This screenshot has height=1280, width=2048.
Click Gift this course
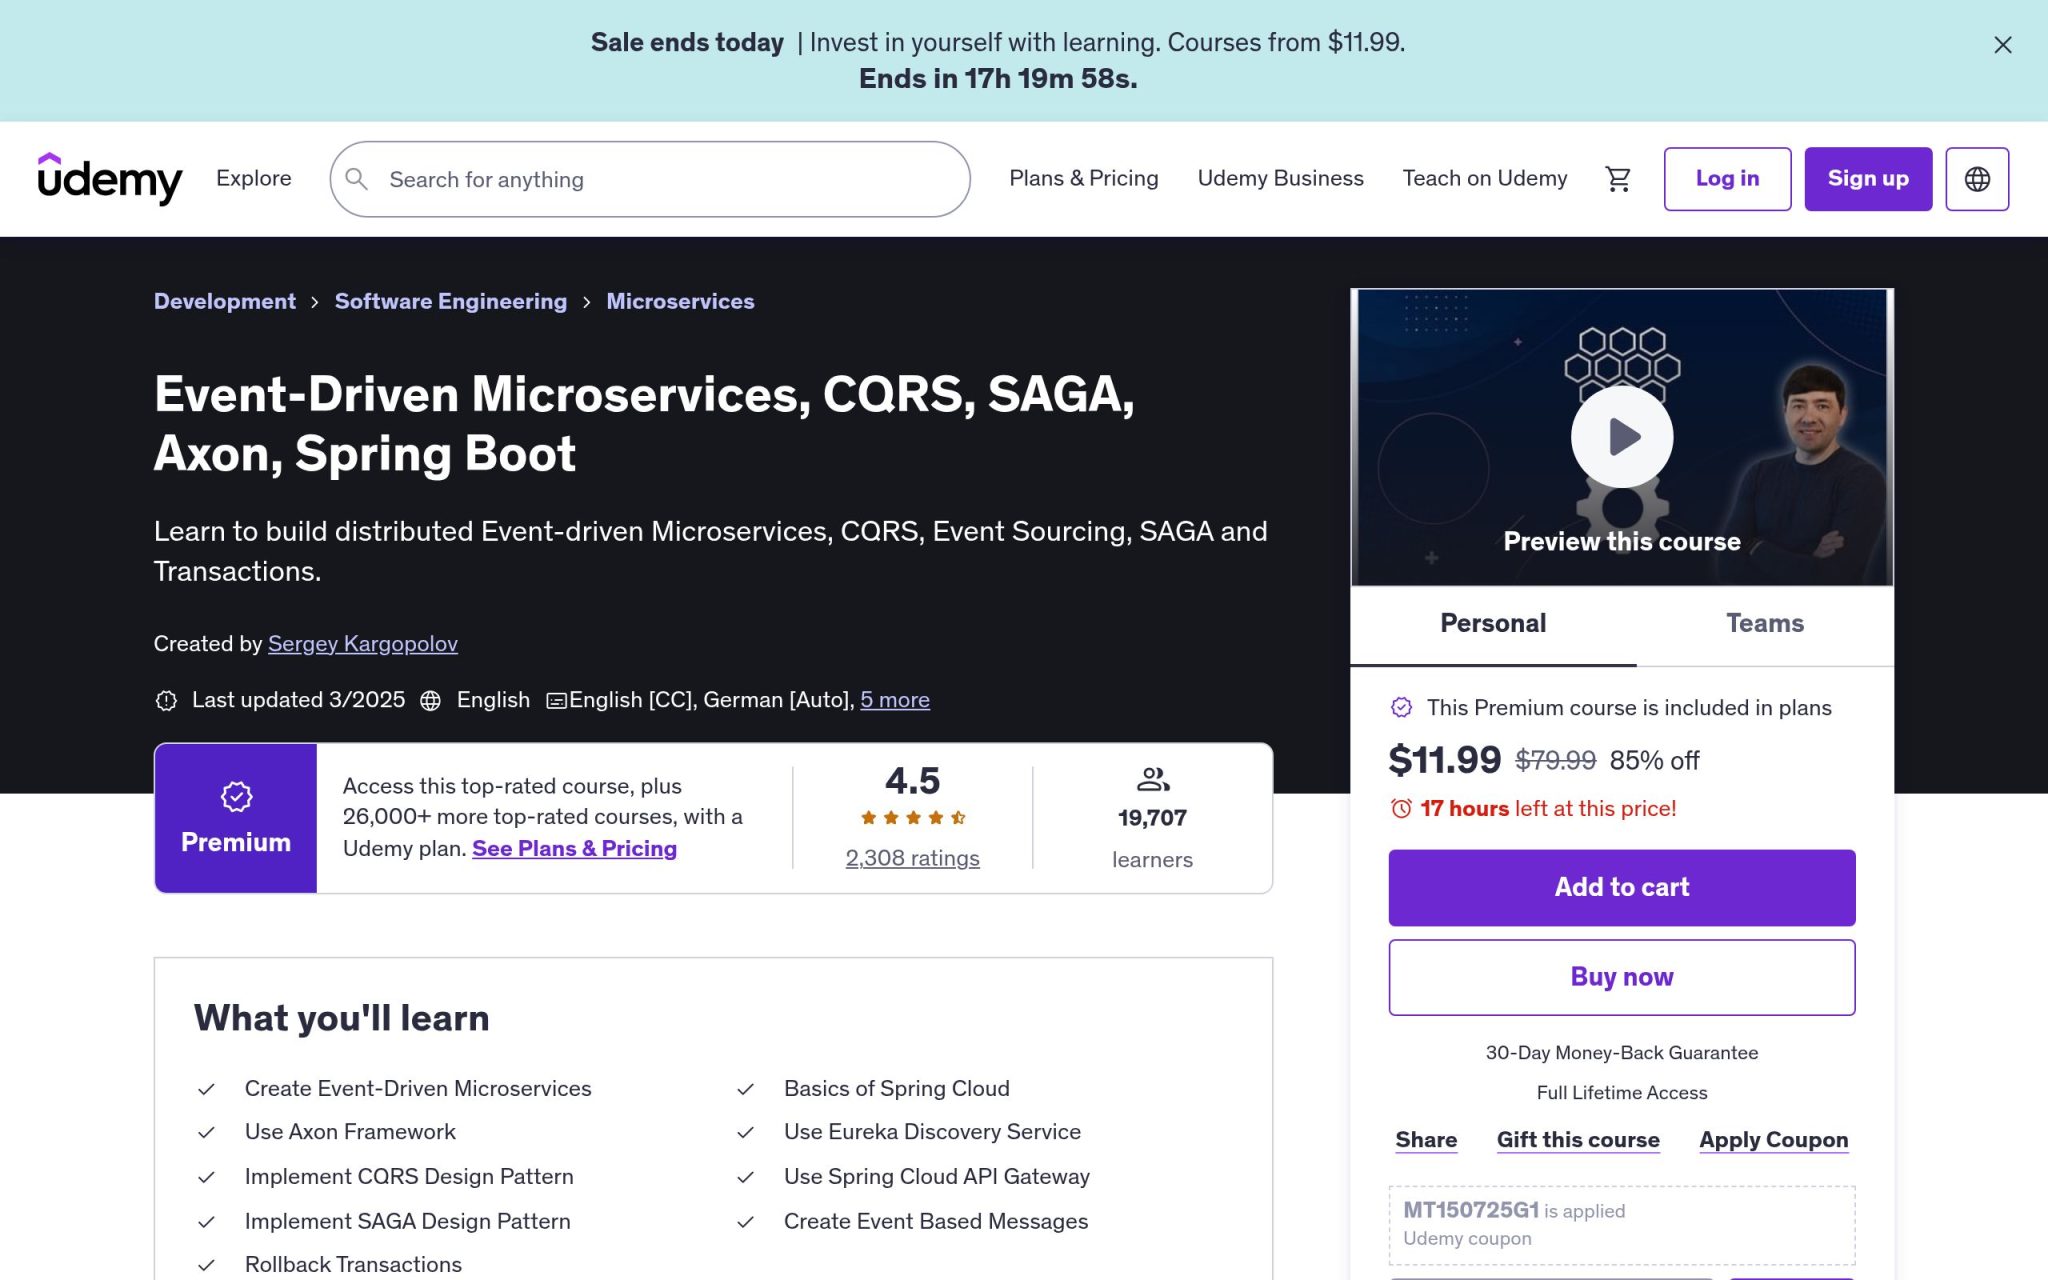[1578, 1140]
